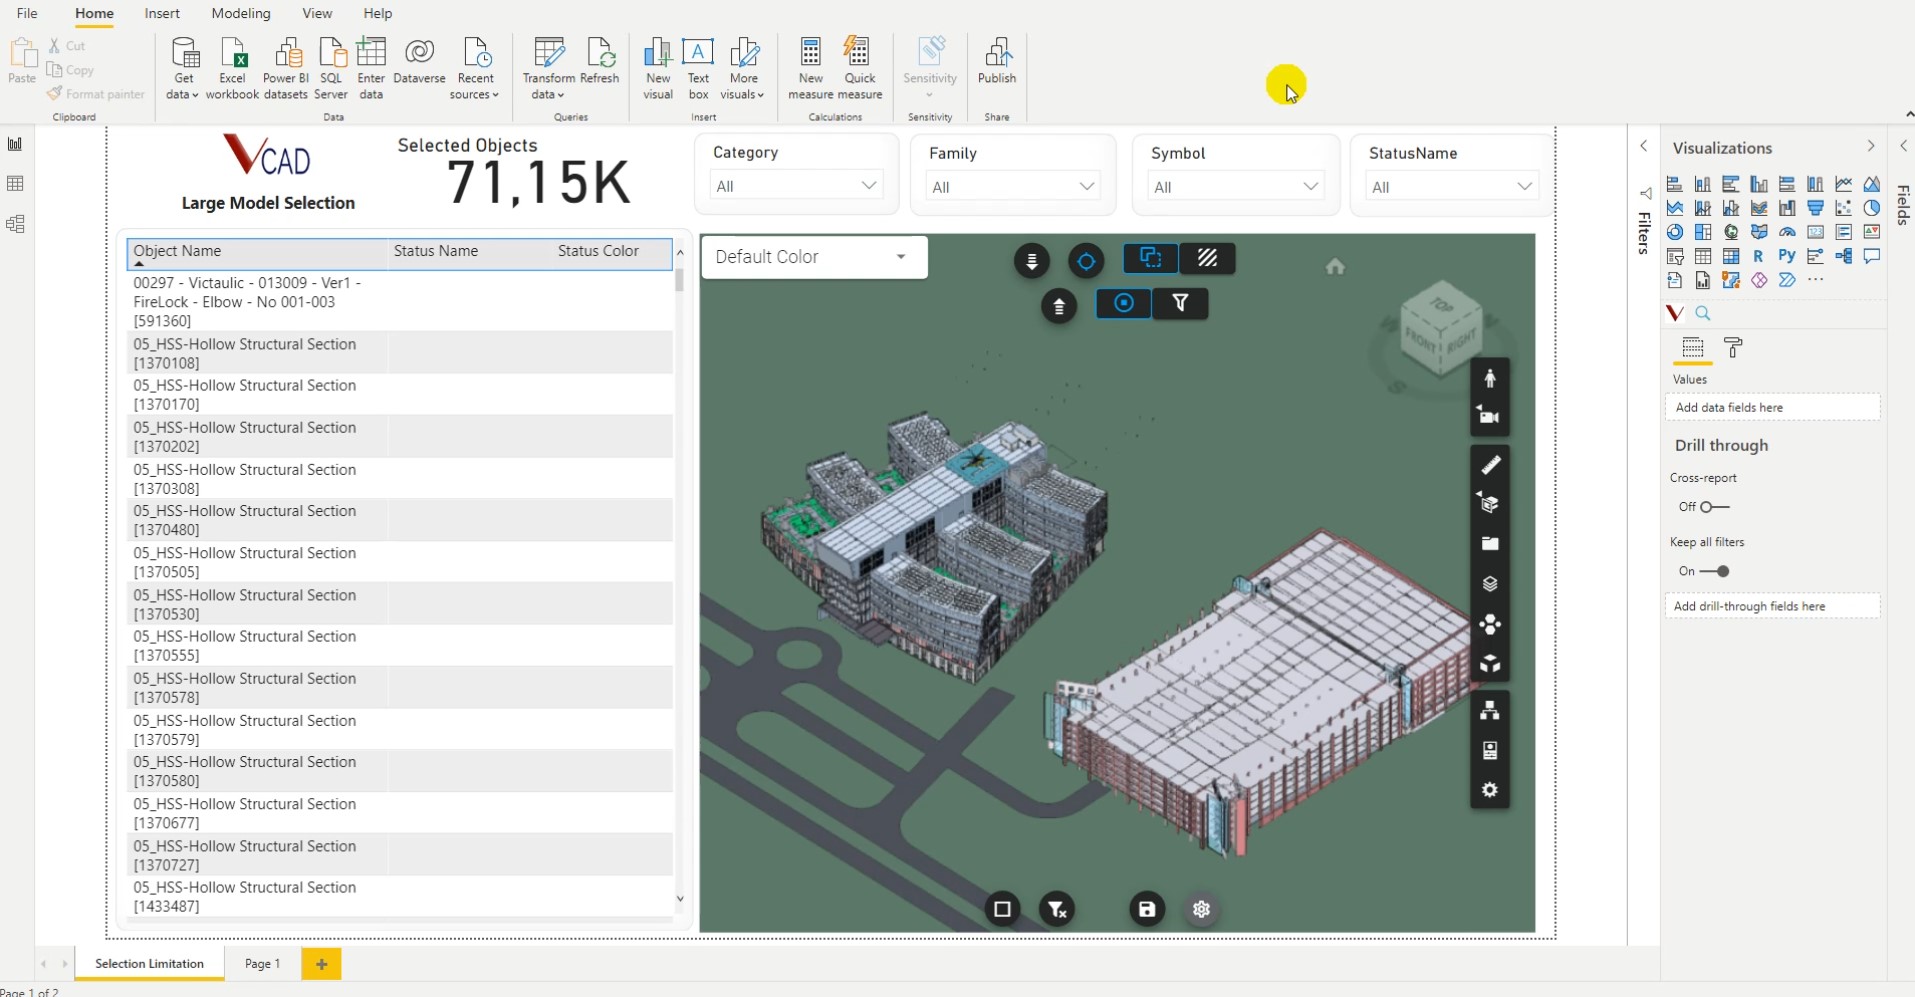Open the section box tool
Image resolution: width=1915 pixels, height=997 pixels.
1490,504
